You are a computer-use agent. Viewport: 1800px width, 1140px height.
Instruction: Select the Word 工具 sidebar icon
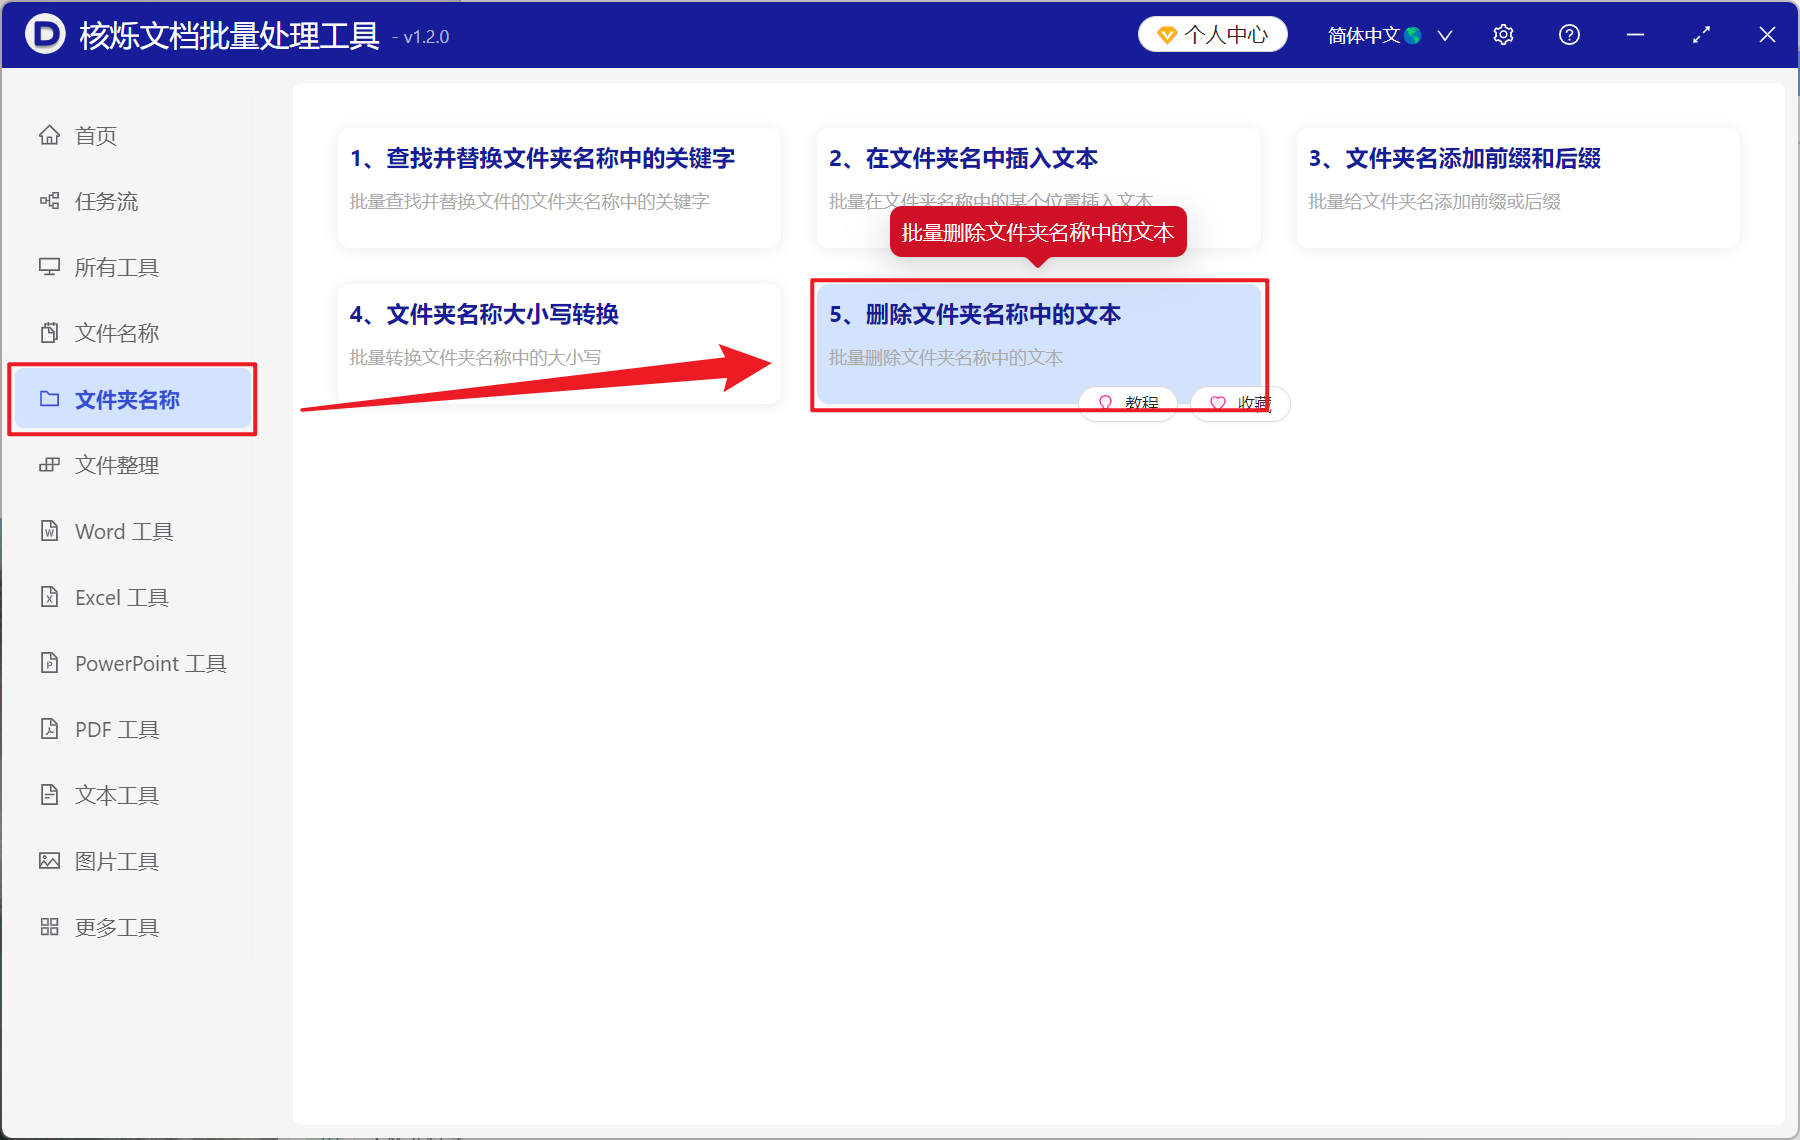(50, 530)
